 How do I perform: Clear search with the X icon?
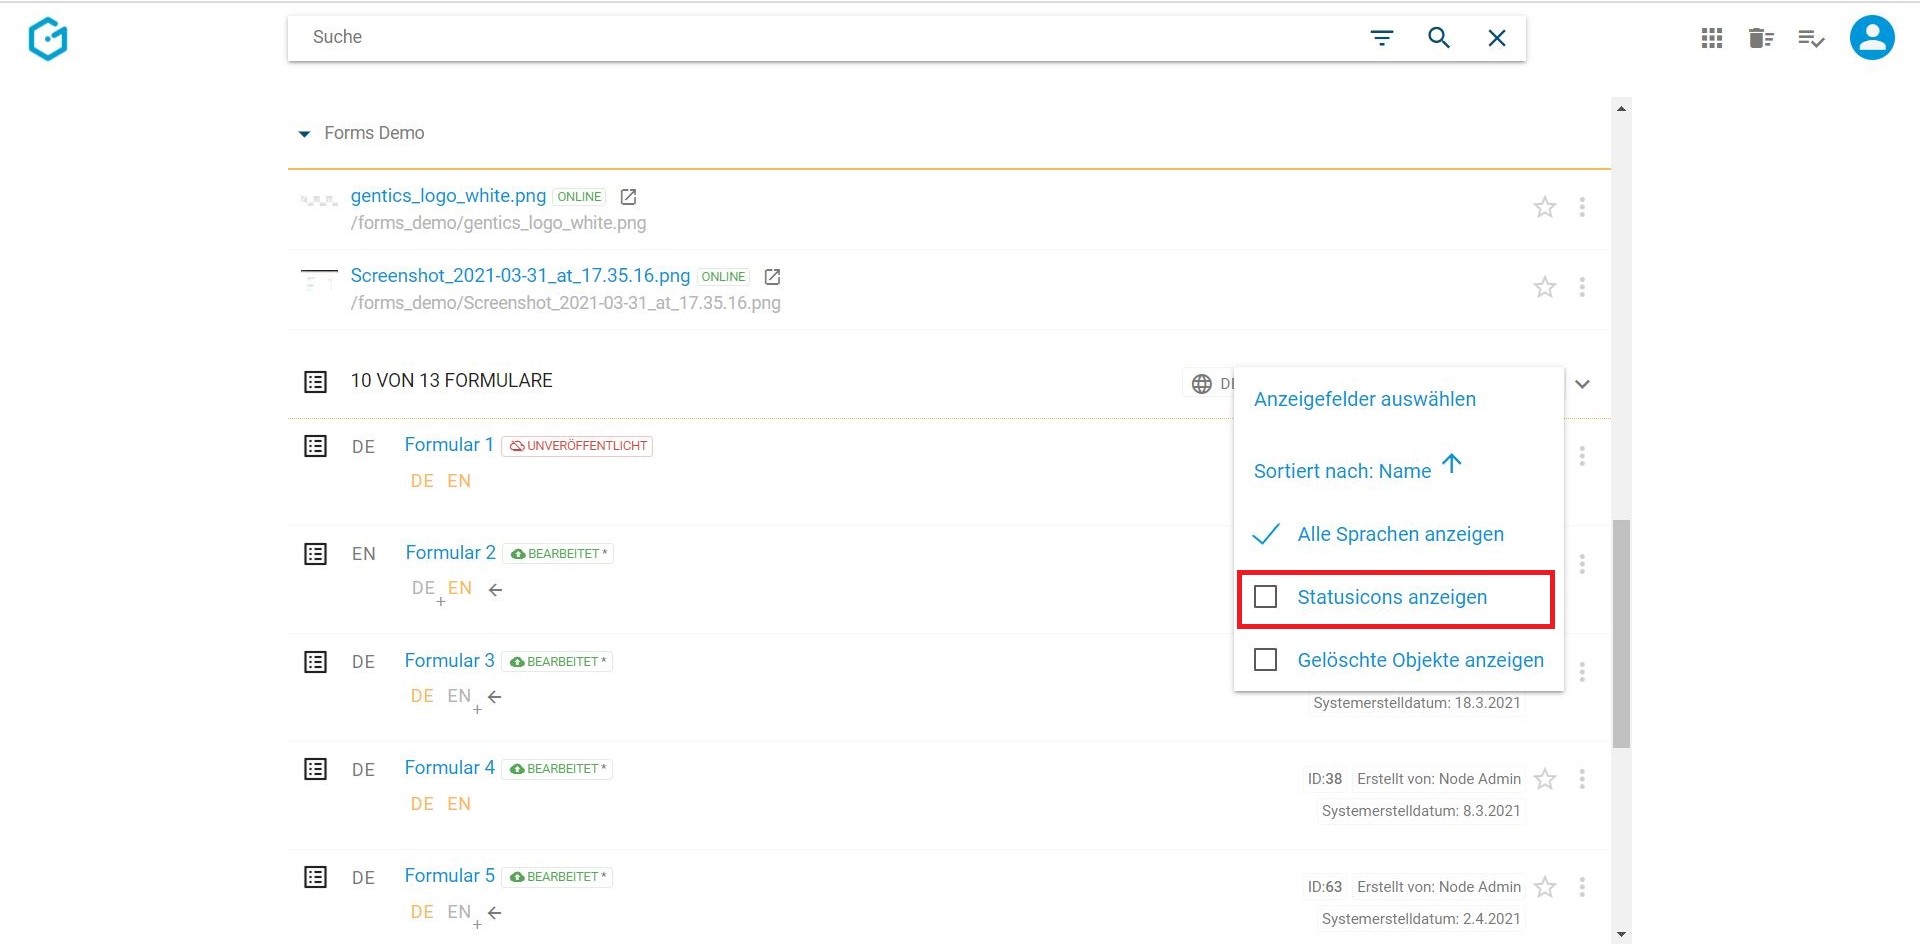(x=1496, y=38)
